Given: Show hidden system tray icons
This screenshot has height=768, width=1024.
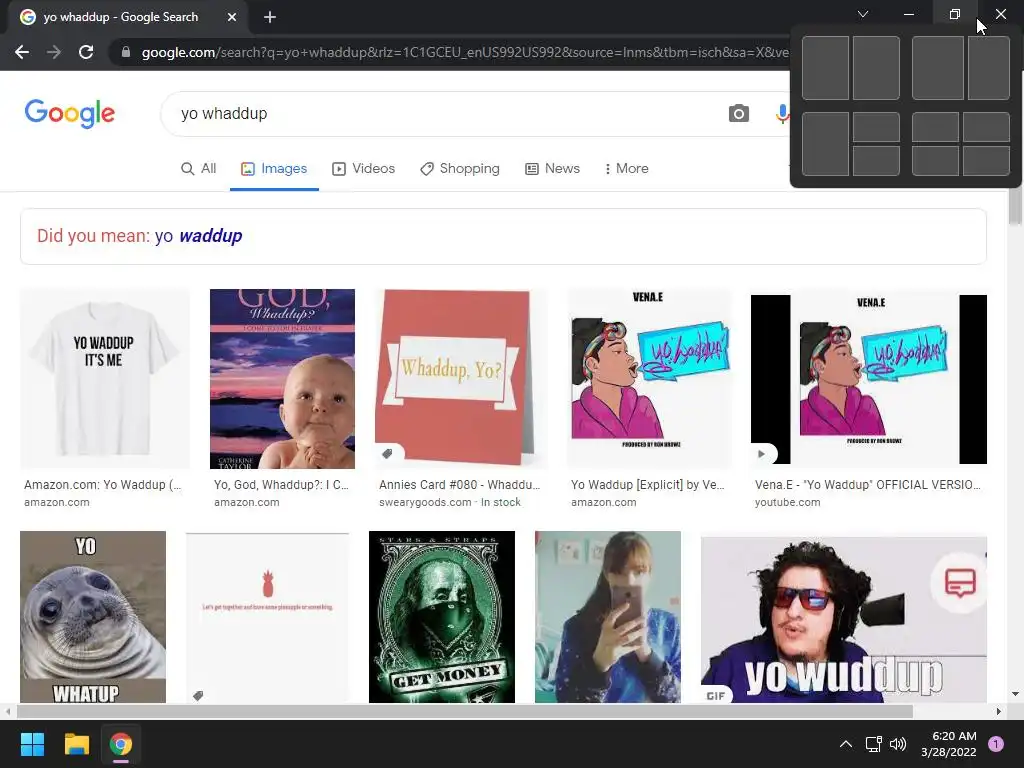Looking at the screenshot, I should point(846,744).
